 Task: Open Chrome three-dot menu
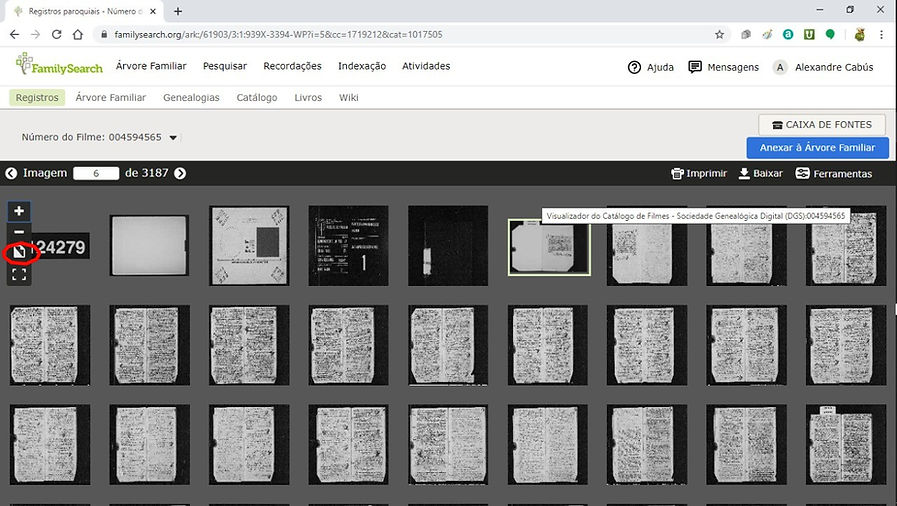click(x=882, y=34)
